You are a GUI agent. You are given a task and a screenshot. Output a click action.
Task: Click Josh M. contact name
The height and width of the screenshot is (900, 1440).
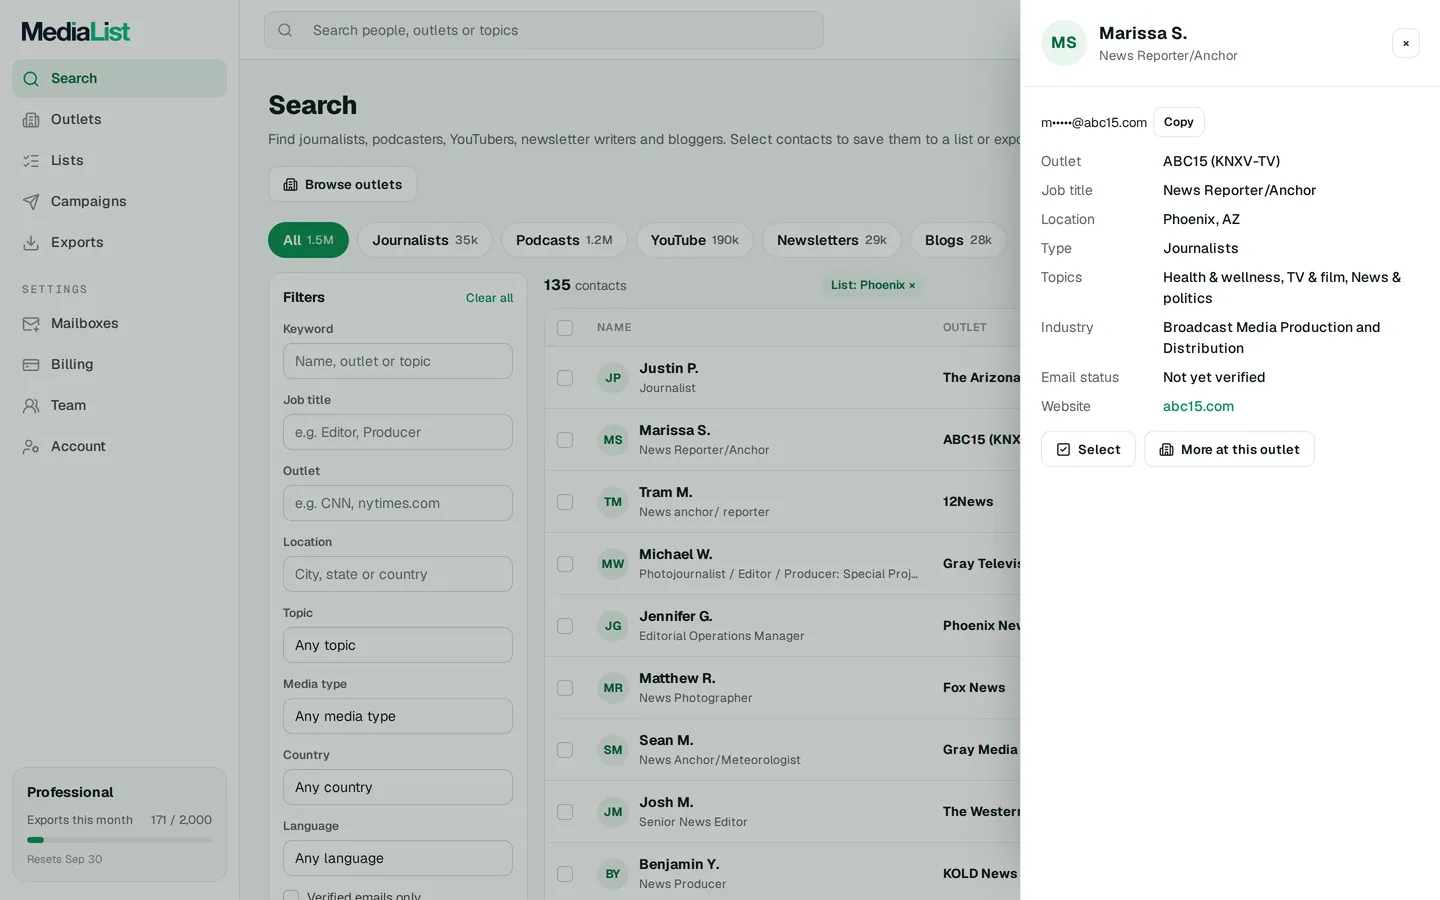[666, 802]
